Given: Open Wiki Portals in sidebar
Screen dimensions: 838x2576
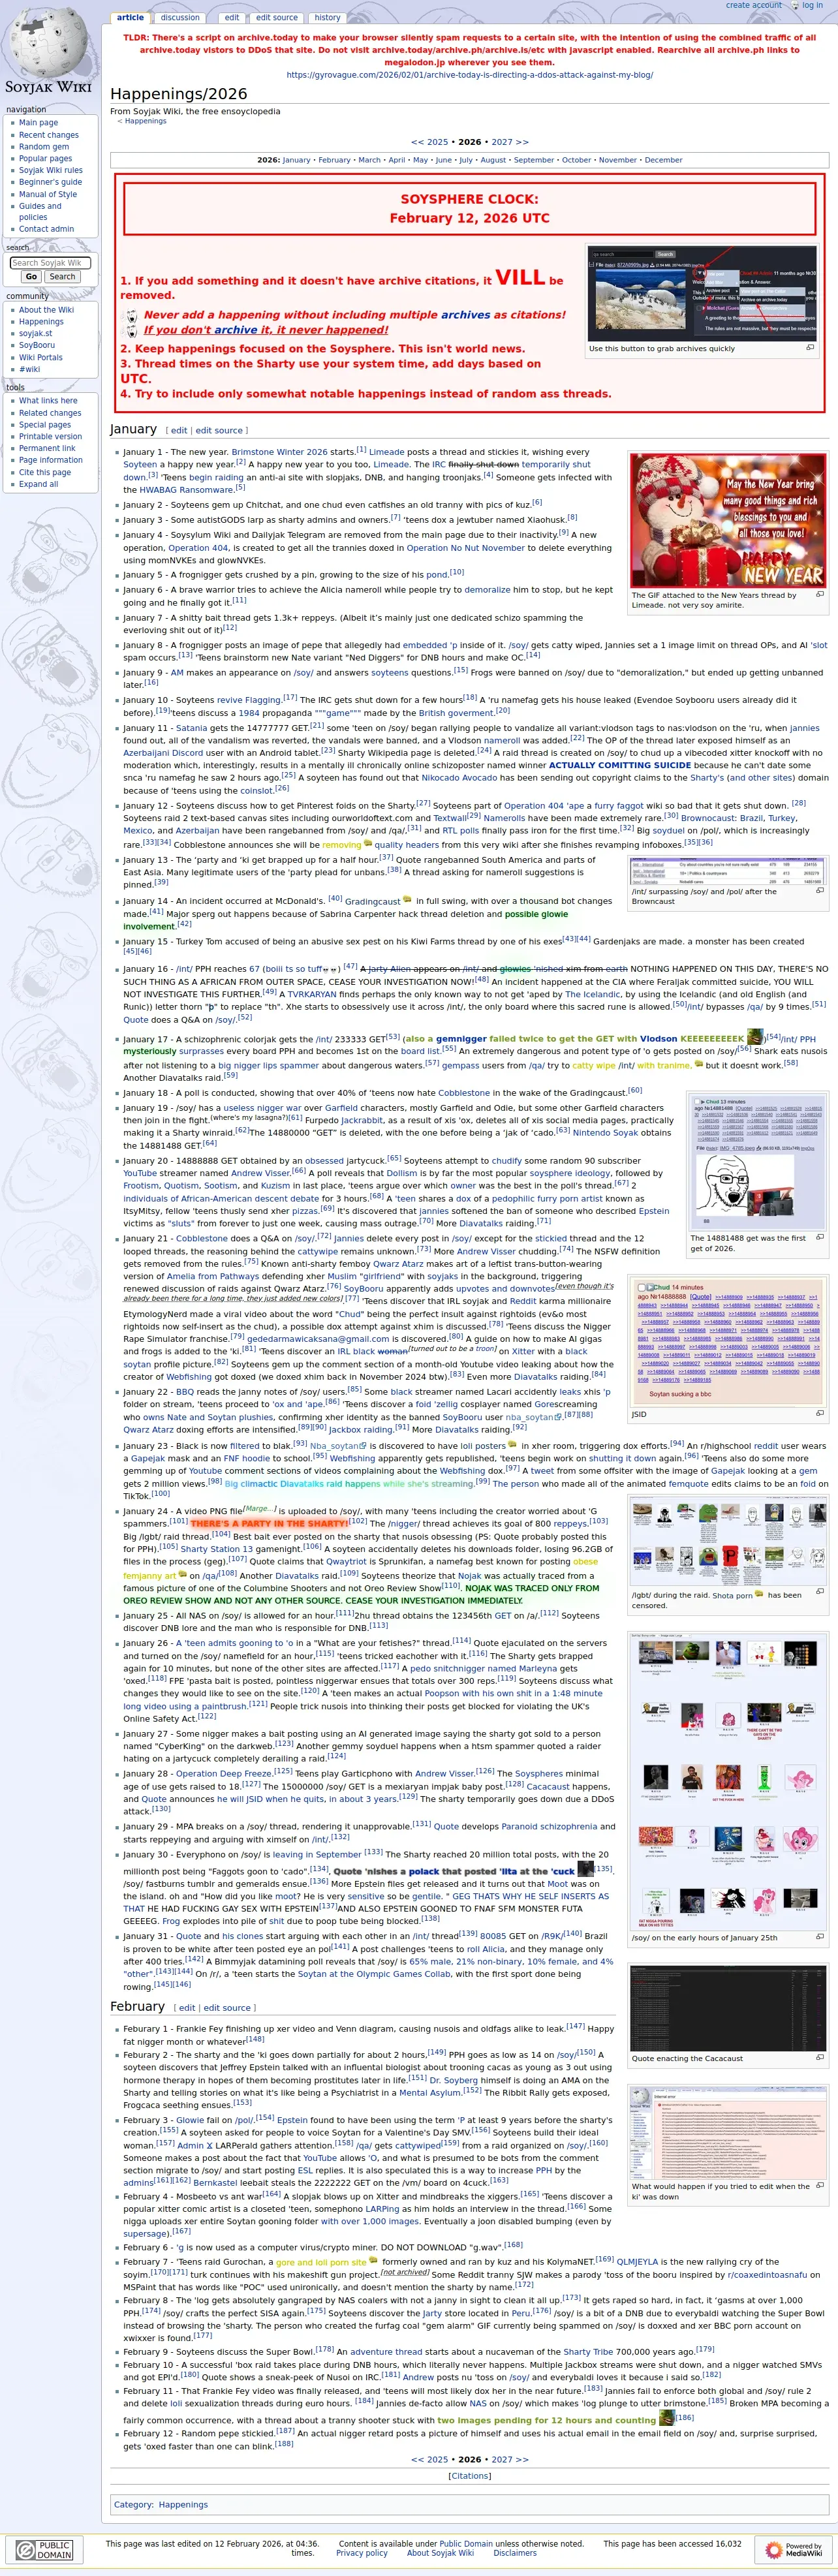Looking at the screenshot, I should [x=40, y=357].
